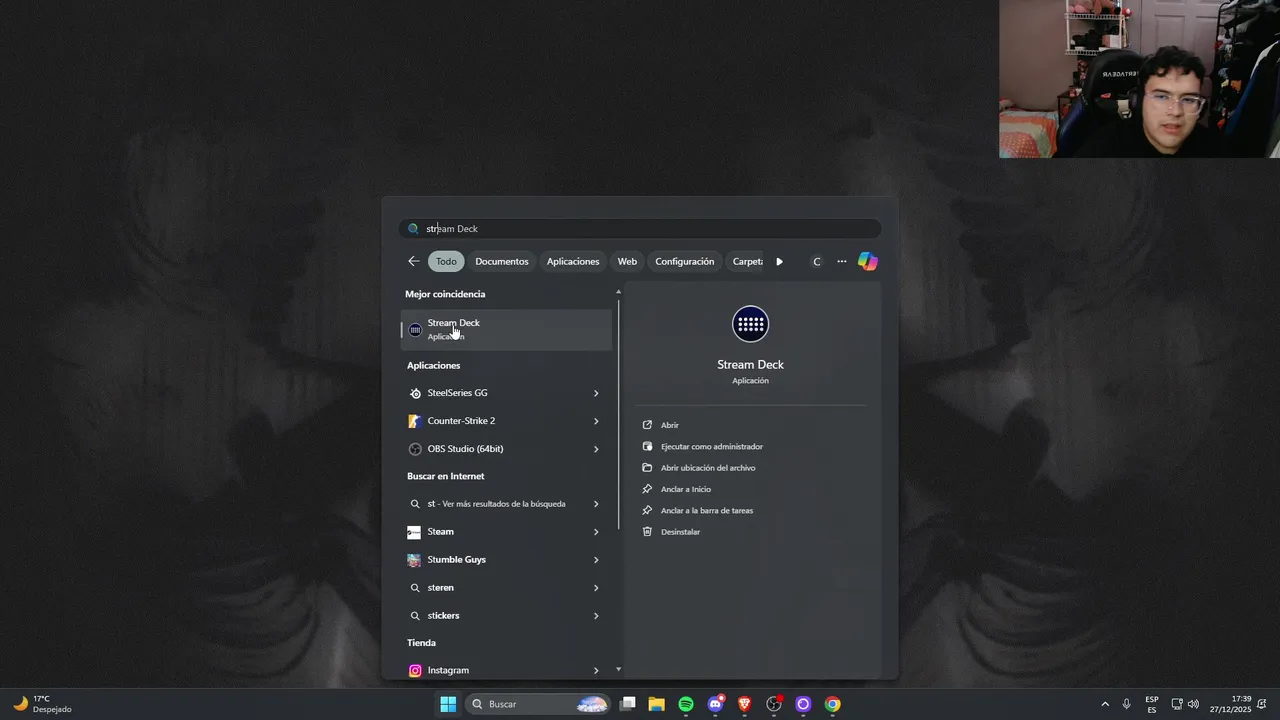Open the Stream Deck best match result
Image resolution: width=1280 pixels, height=720 pixels.
point(506,329)
